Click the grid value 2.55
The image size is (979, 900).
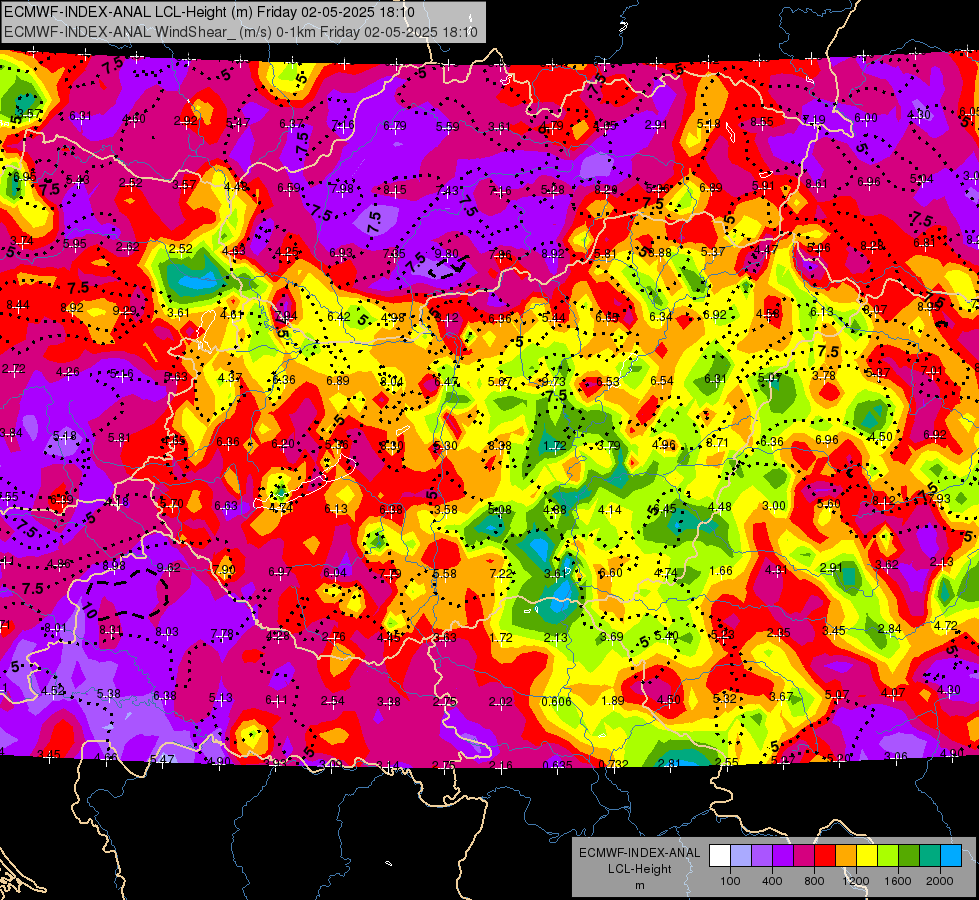(727, 763)
